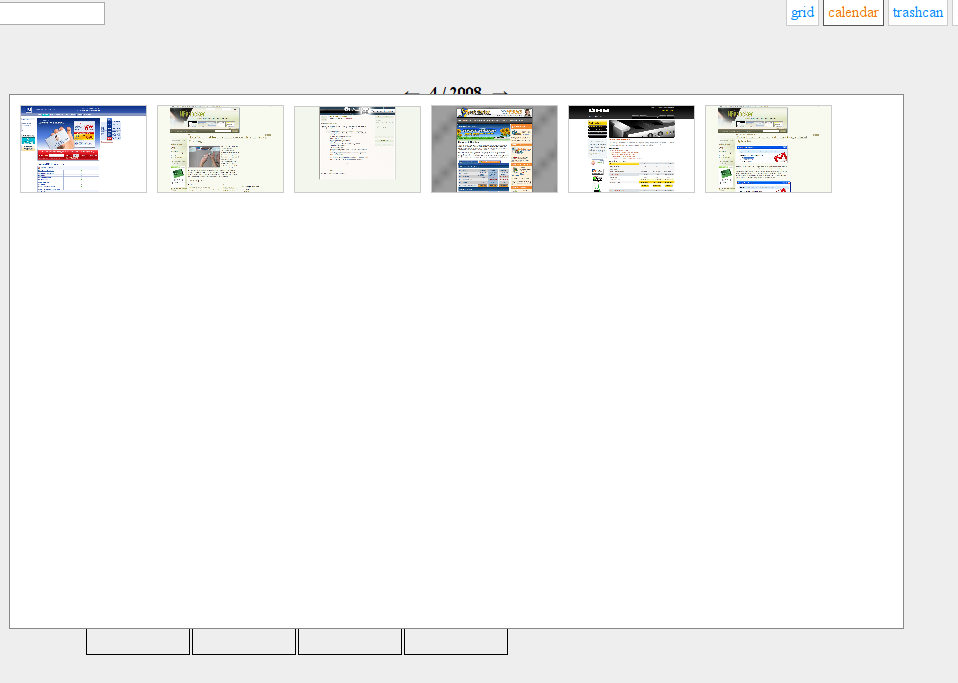Go to previous month with left arrow
The image size is (958, 683).
pos(411,91)
